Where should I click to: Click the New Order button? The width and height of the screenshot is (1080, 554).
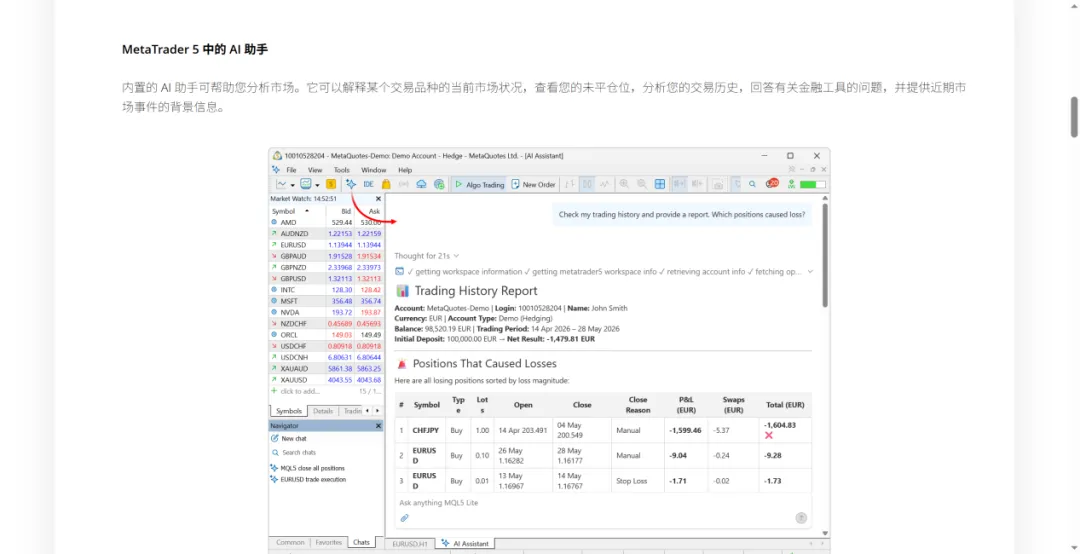[x=533, y=184]
